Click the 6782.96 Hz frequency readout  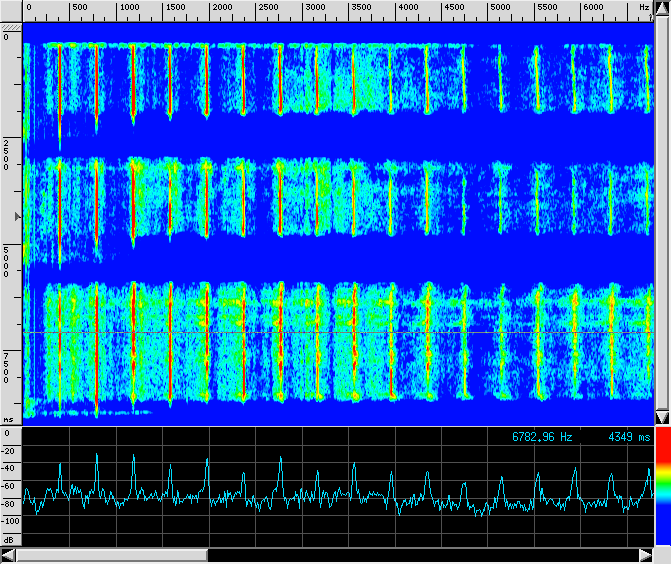click(x=542, y=437)
